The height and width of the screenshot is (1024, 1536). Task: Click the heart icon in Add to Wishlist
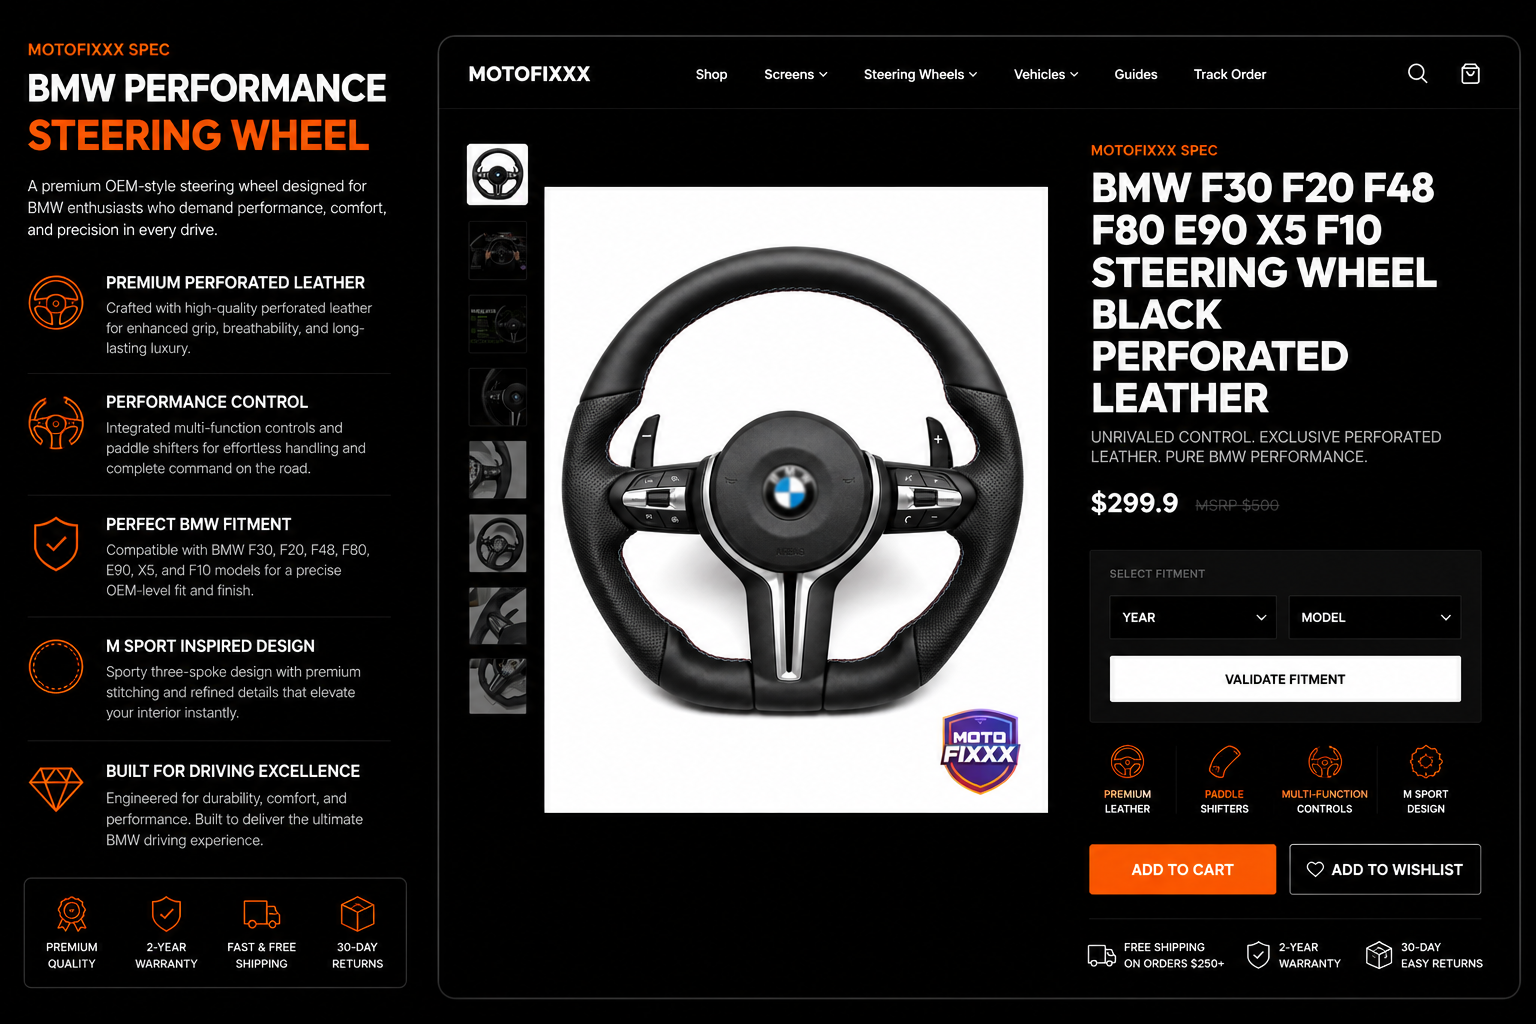click(x=1315, y=870)
